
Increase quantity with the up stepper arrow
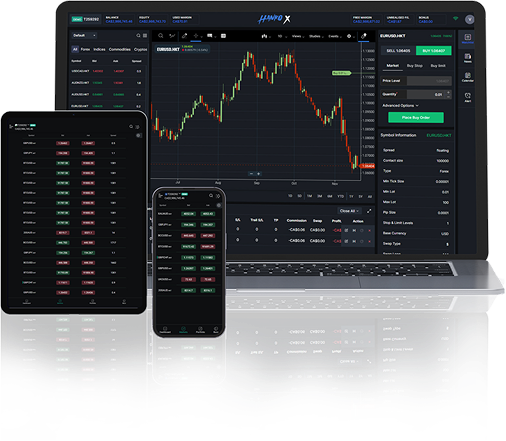[x=448, y=92]
